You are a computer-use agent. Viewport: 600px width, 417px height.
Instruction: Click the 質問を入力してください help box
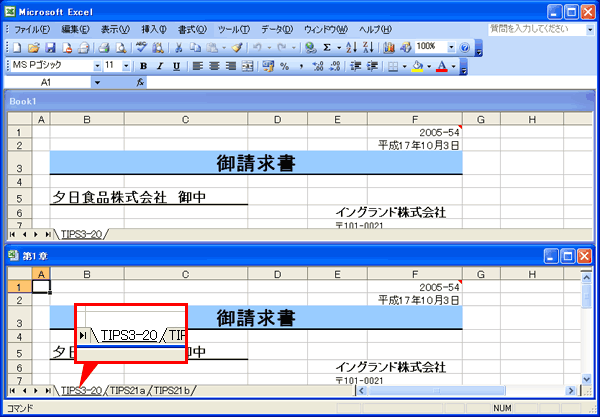coord(538,29)
